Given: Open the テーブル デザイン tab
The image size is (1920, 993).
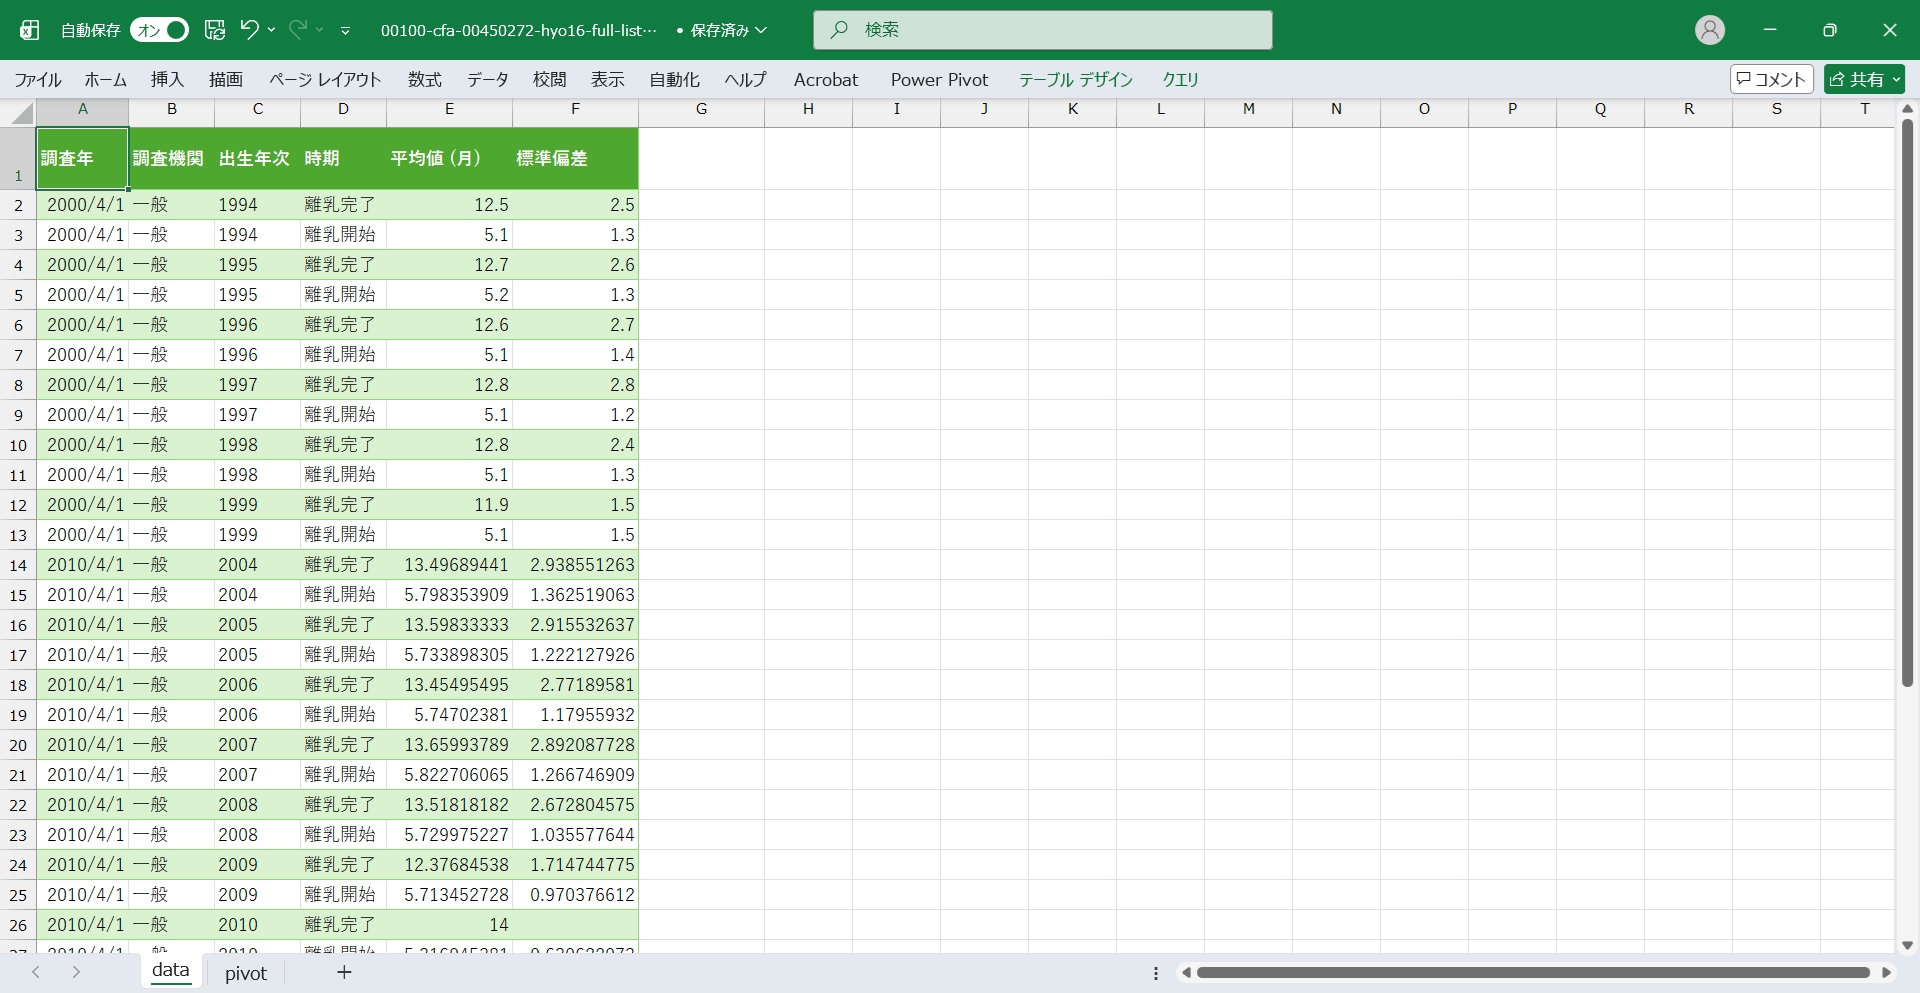Looking at the screenshot, I should (1075, 80).
